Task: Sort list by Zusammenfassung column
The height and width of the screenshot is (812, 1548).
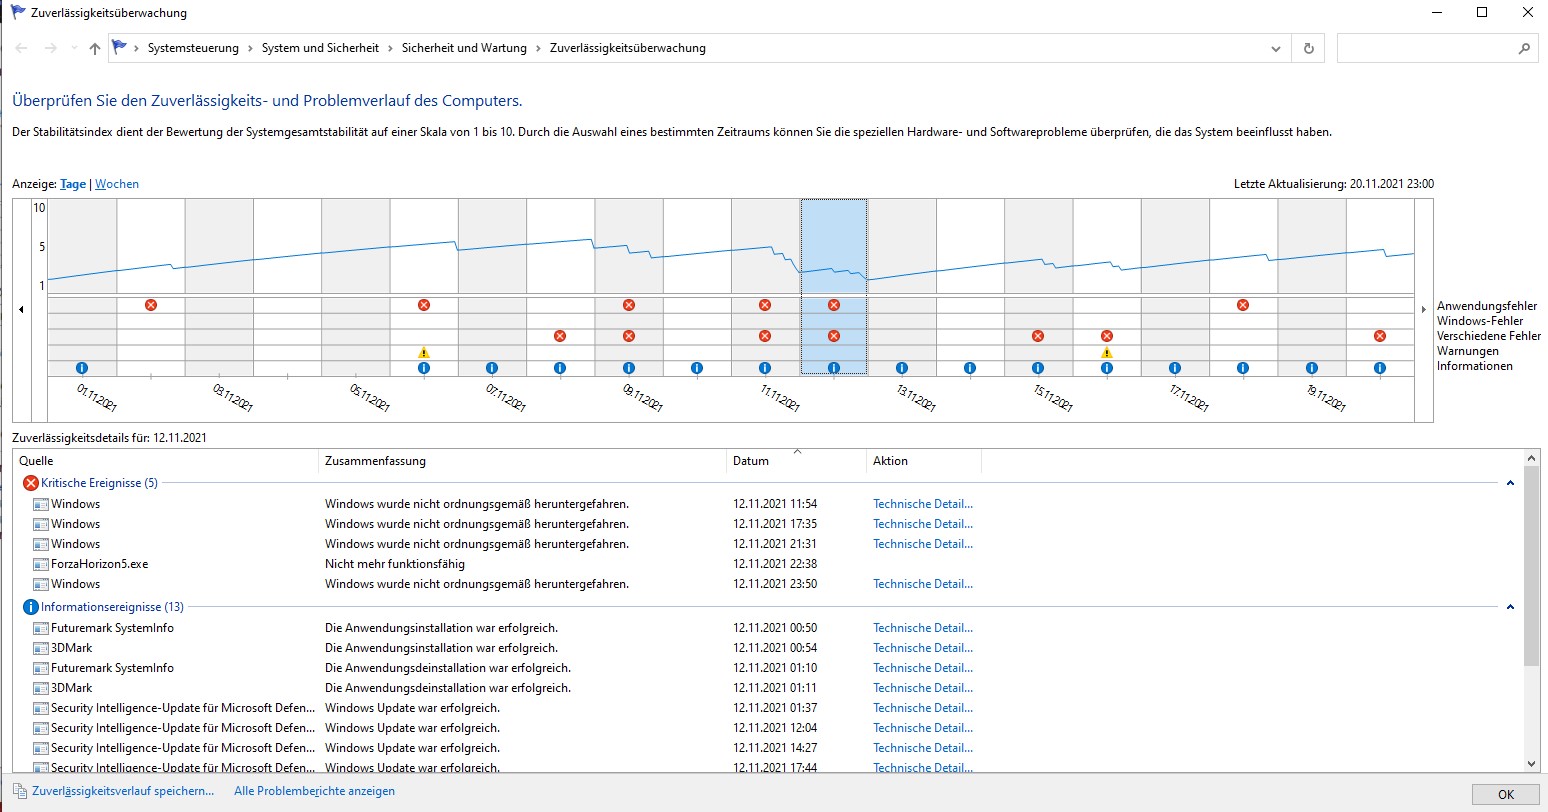Action: pos(522,461)
